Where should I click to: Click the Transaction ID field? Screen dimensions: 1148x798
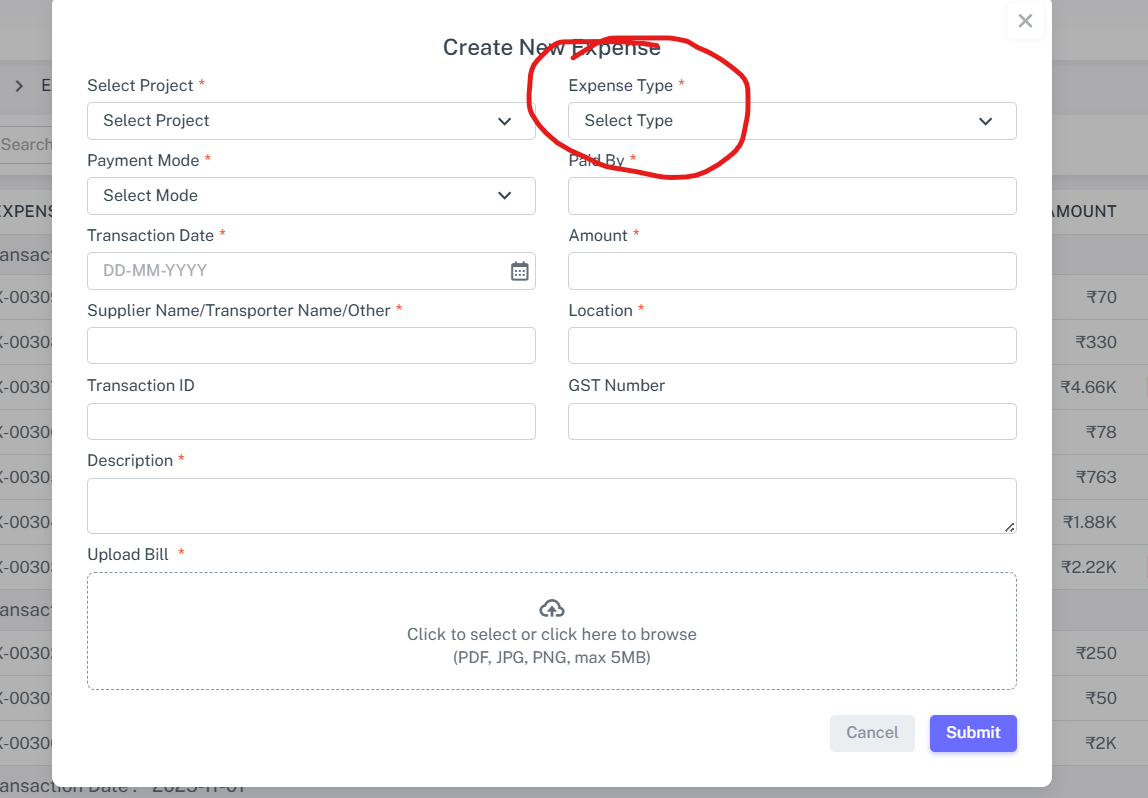coord(311,422)
